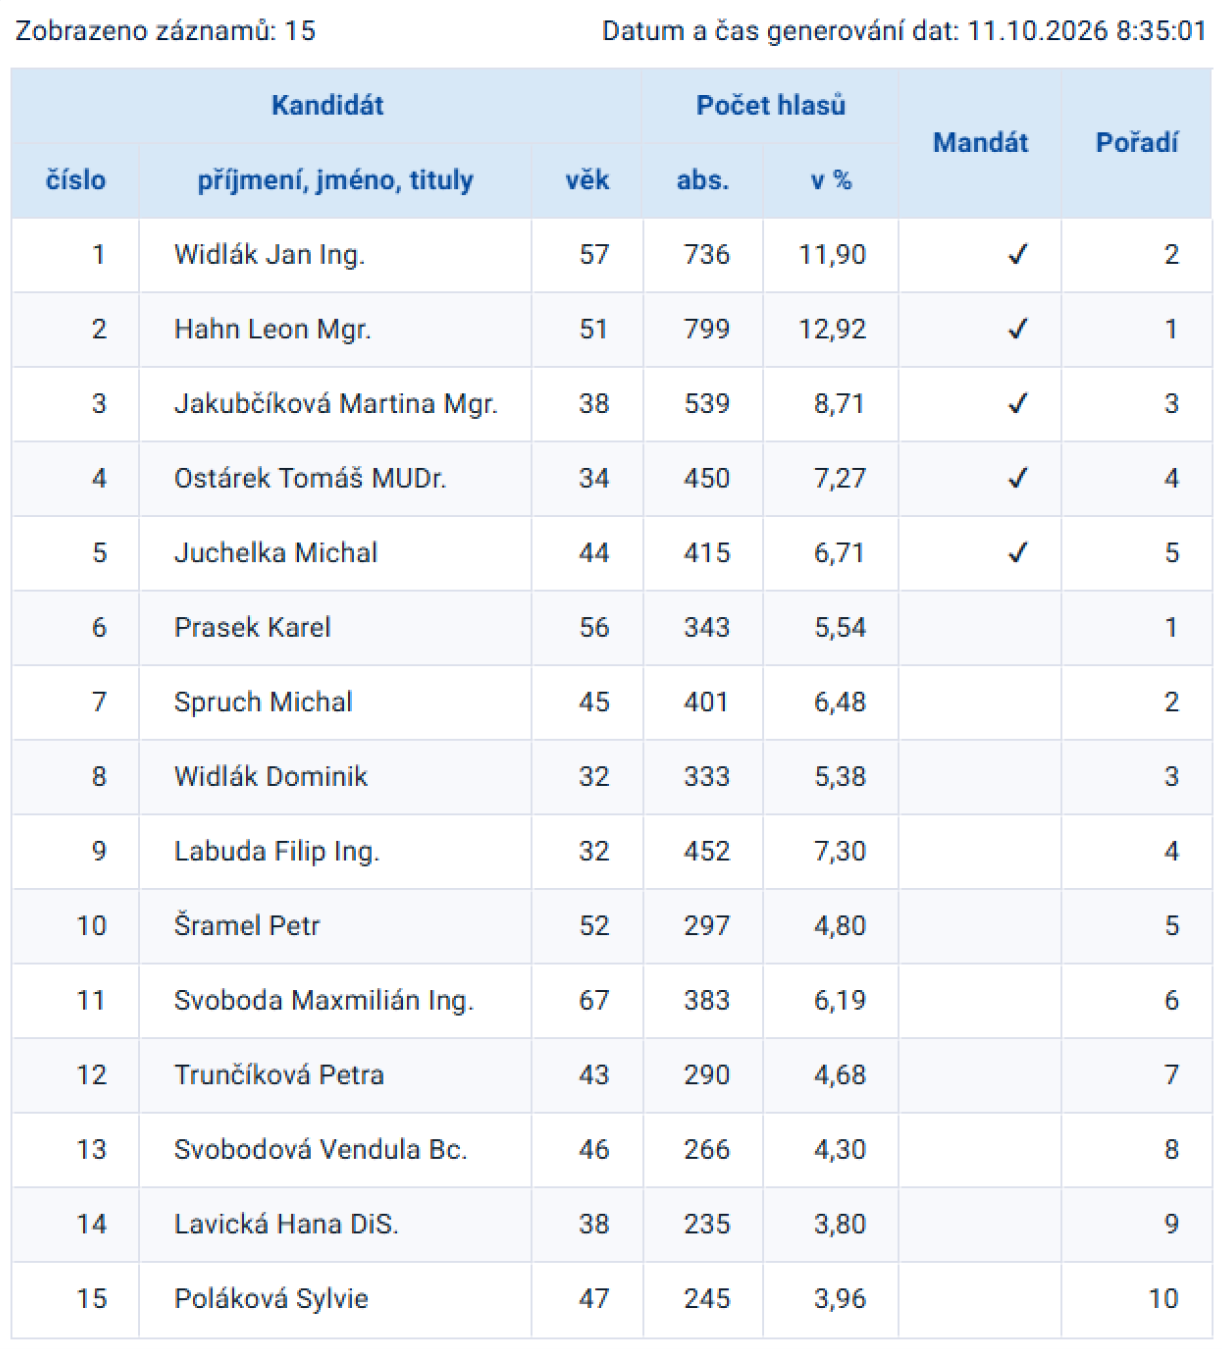1222x1352 pixels.
Task: Click the "příjmení, jméno, tituly" header
Action: click(335, 181)
